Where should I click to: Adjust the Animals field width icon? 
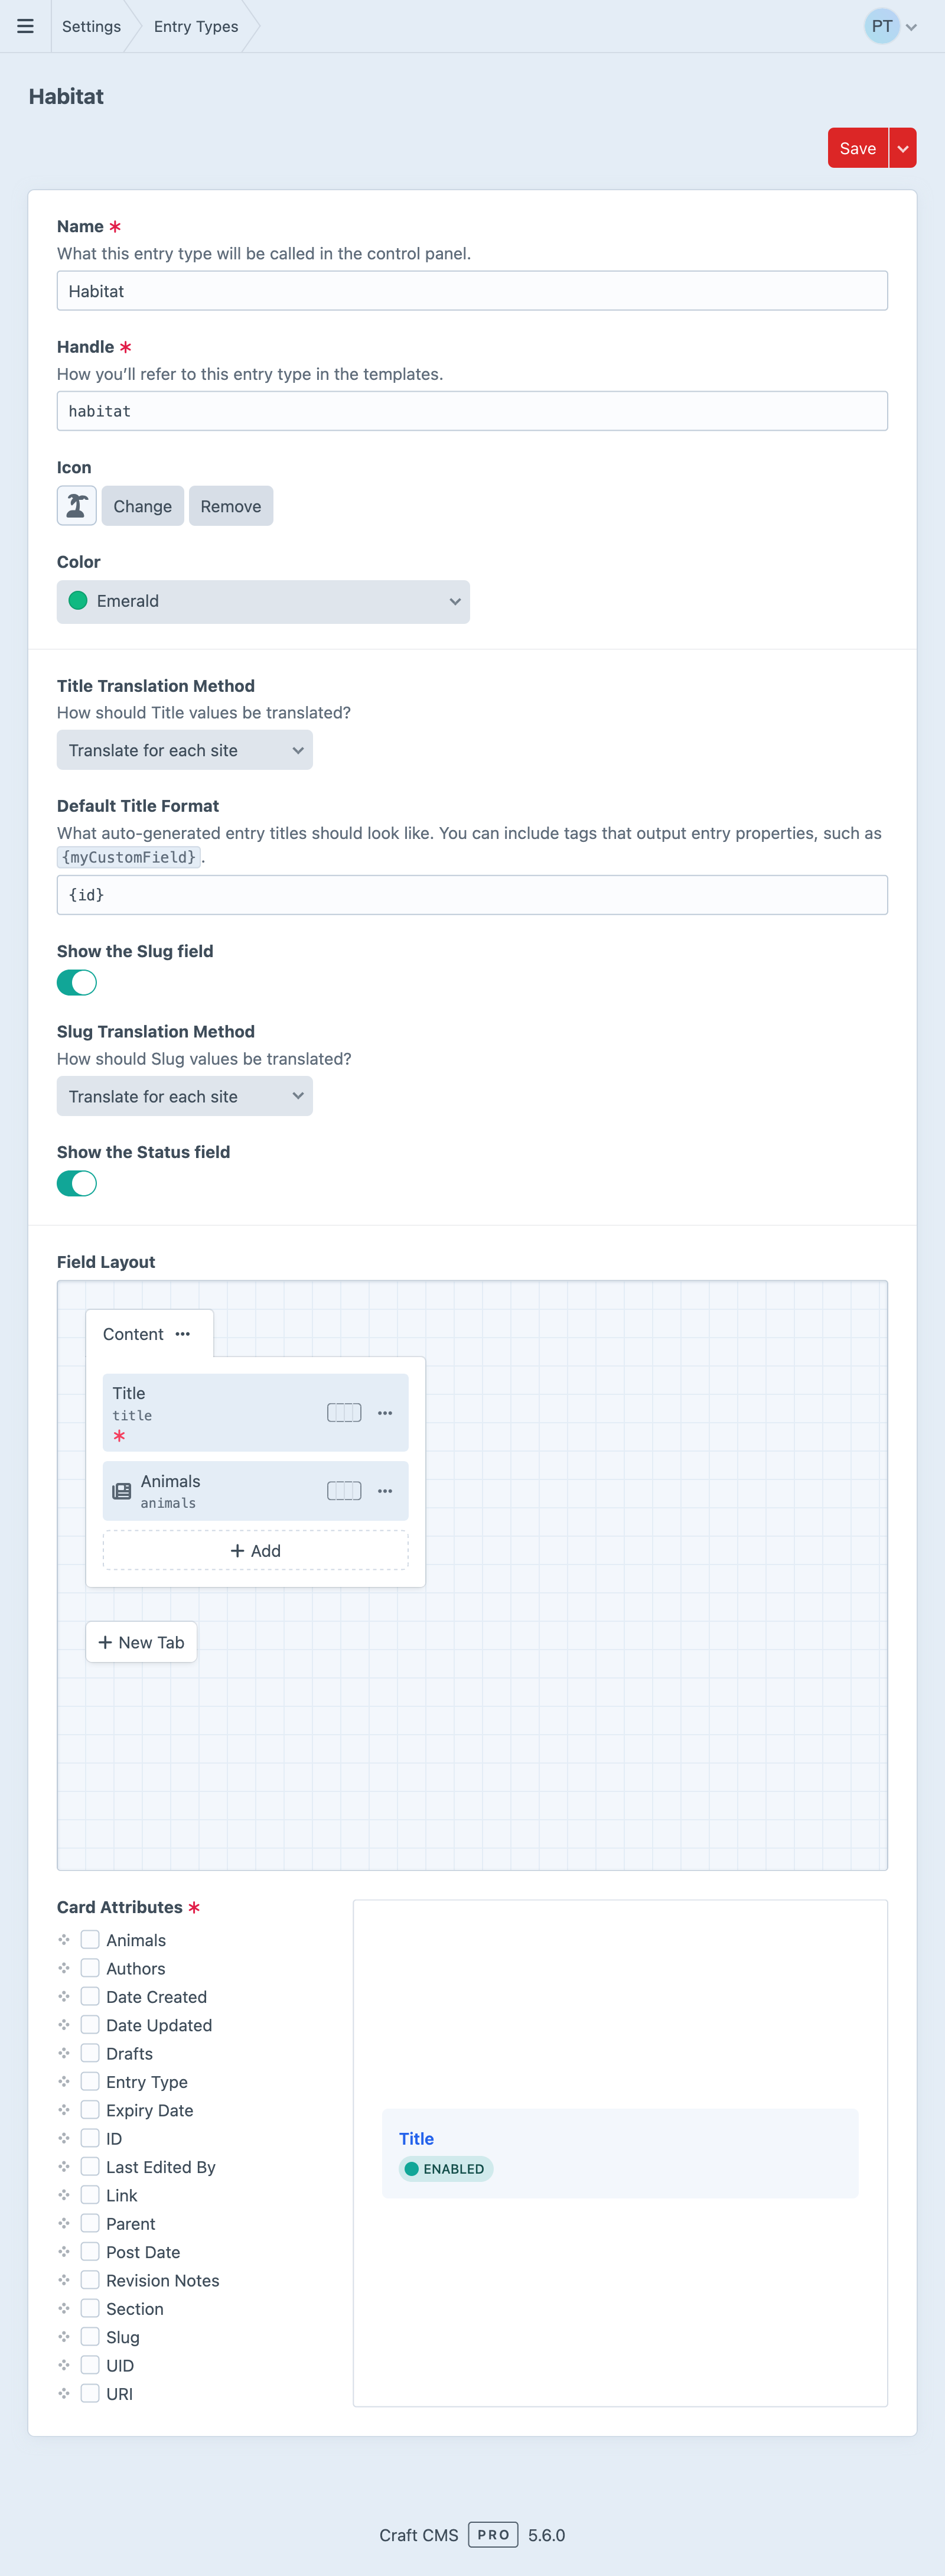pyautogui.click(x=344, y=1491)
